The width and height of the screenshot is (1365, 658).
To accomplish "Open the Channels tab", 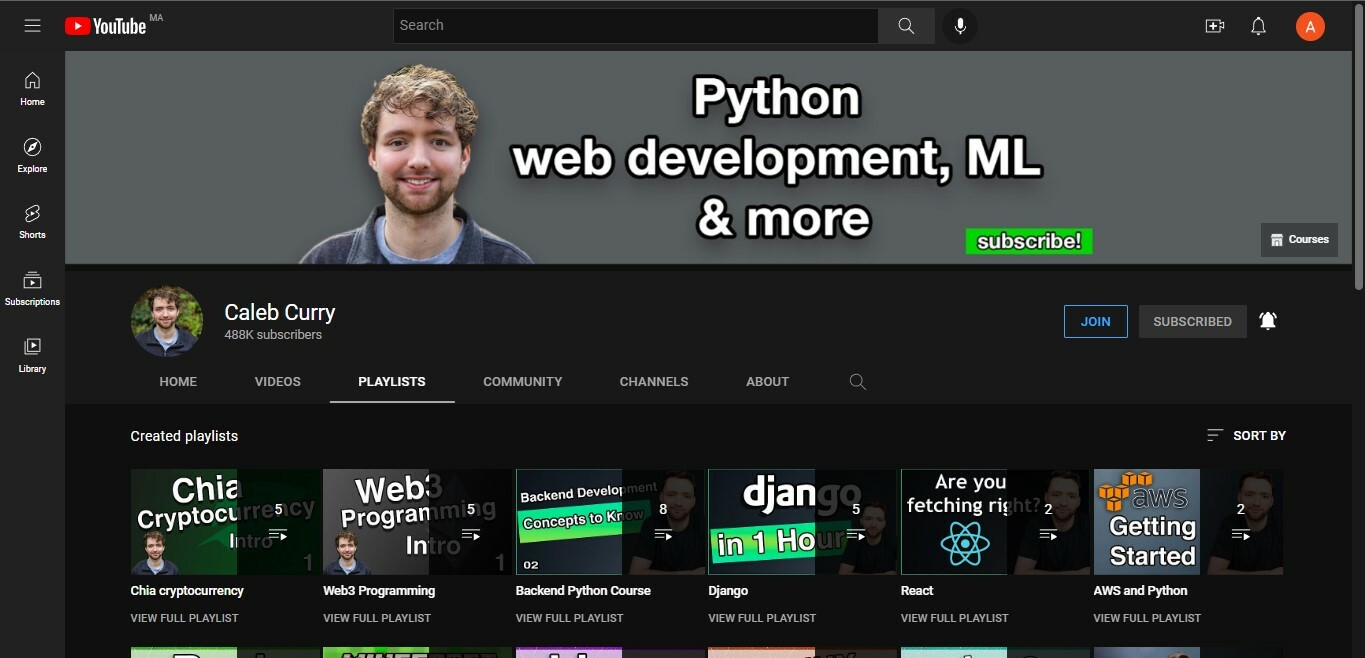I will (x=654, y=381).
